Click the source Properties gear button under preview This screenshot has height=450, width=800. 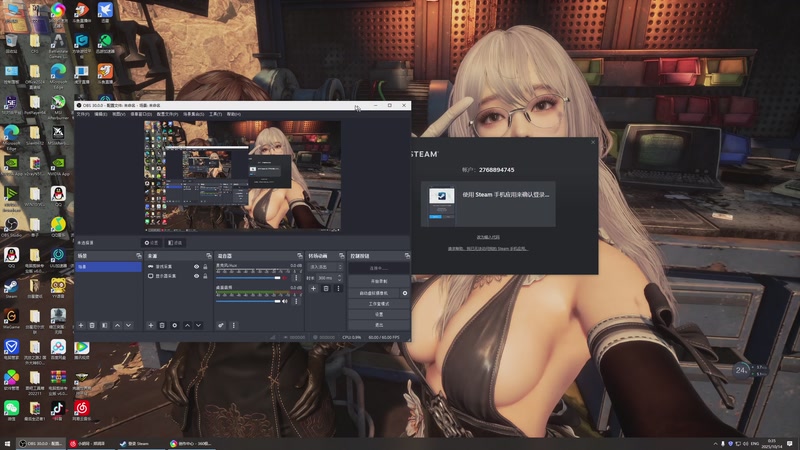click(x=152, y=243)
